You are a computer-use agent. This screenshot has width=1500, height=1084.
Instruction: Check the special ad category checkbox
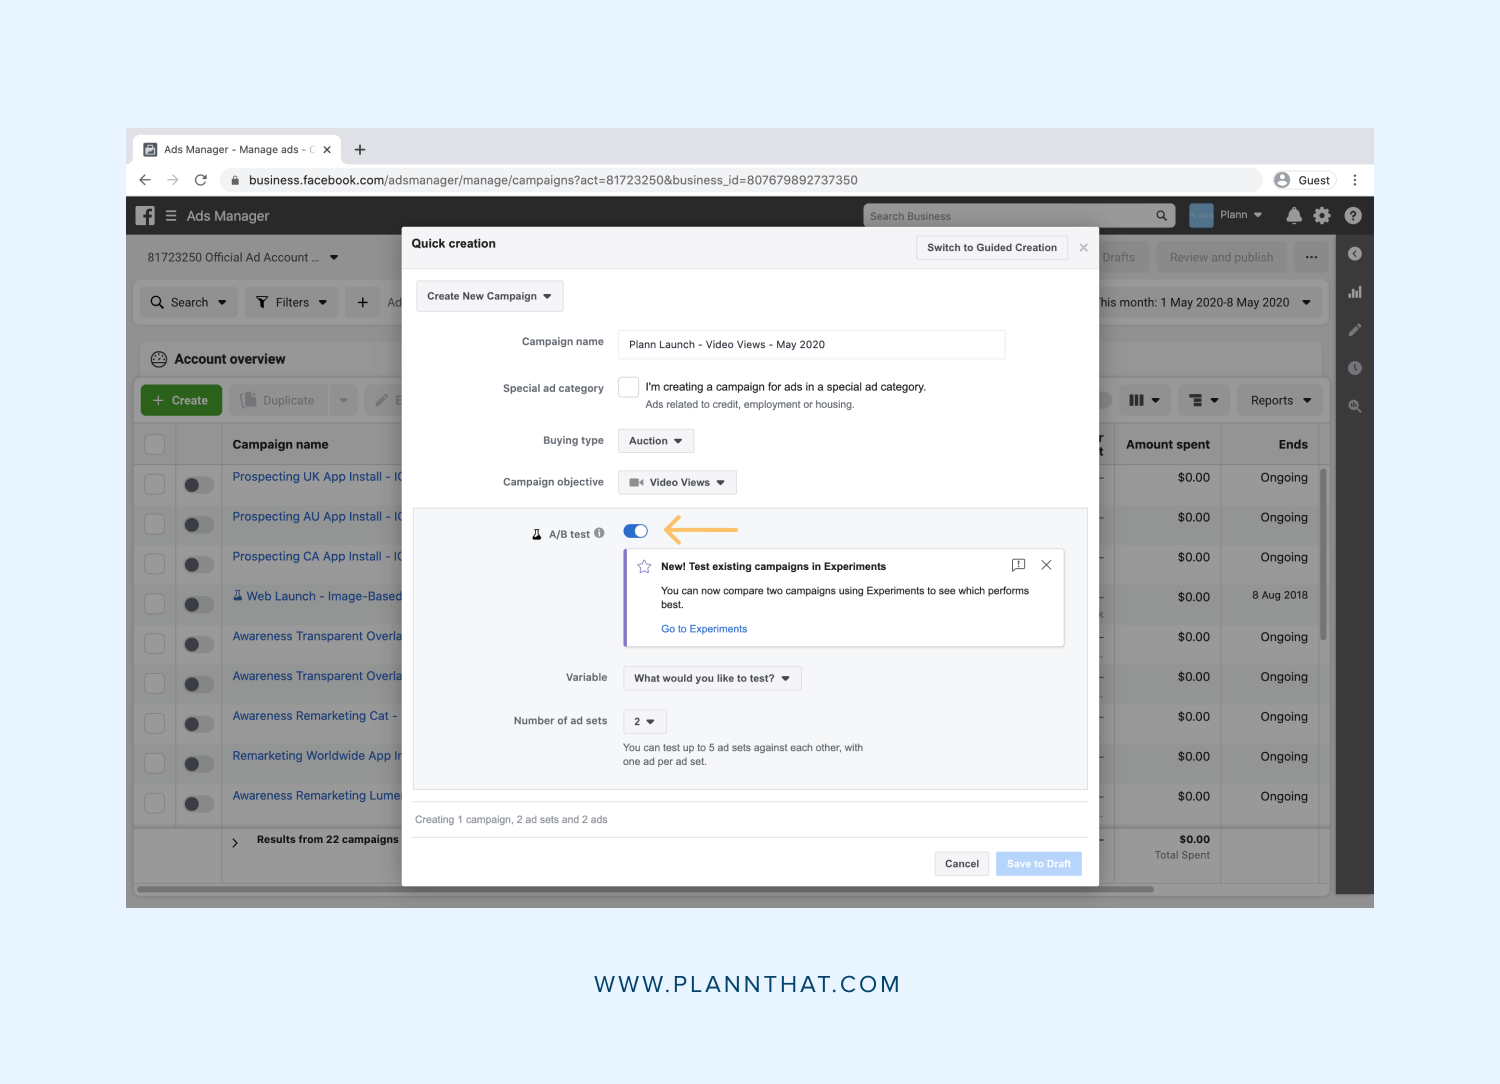click(629, 387)
